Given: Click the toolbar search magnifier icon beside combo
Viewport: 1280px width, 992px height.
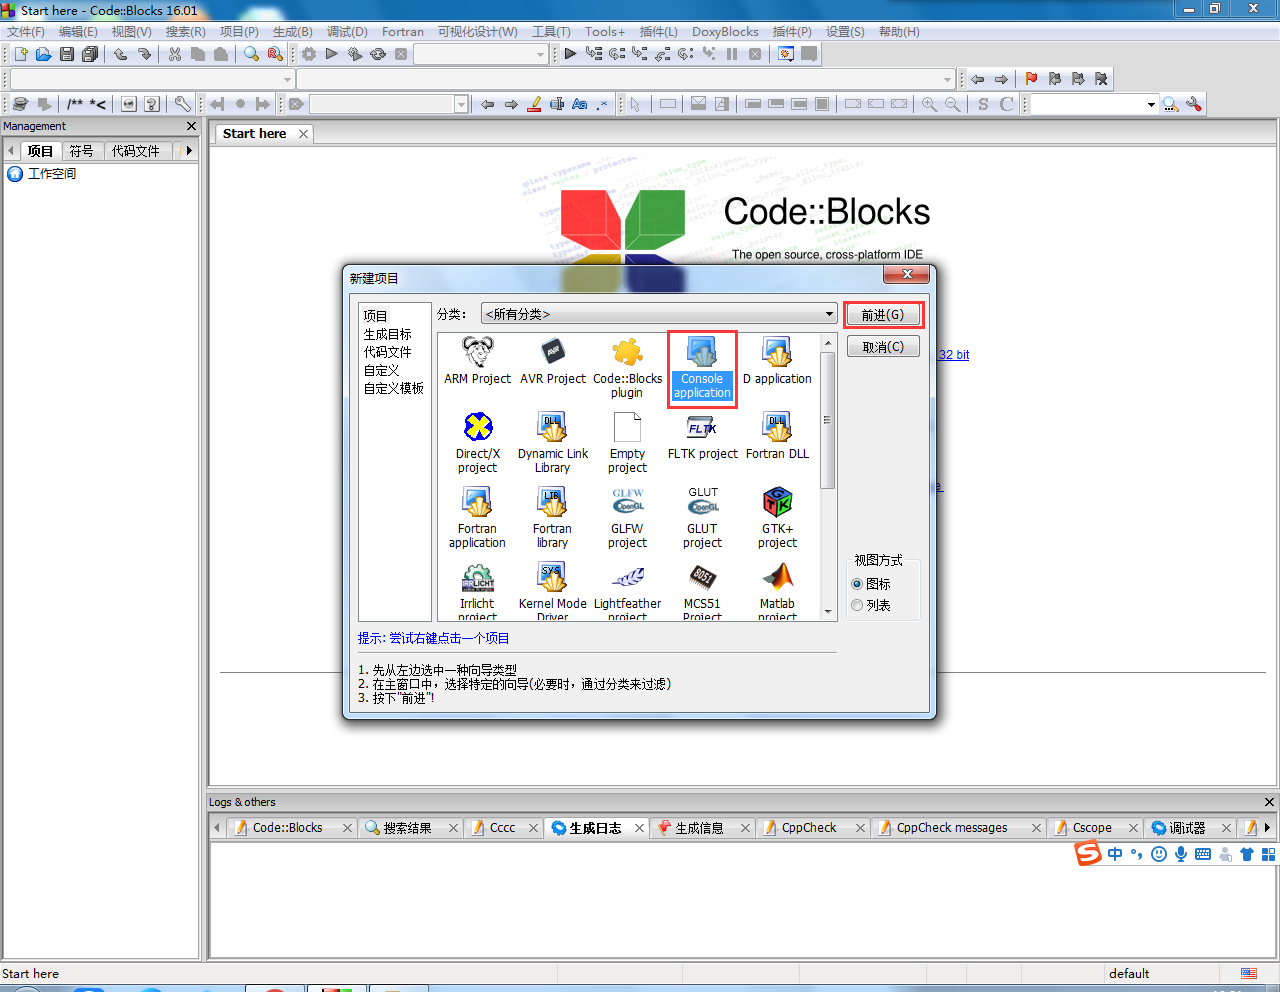Looking at the screenshot, I should [1171, 104].
